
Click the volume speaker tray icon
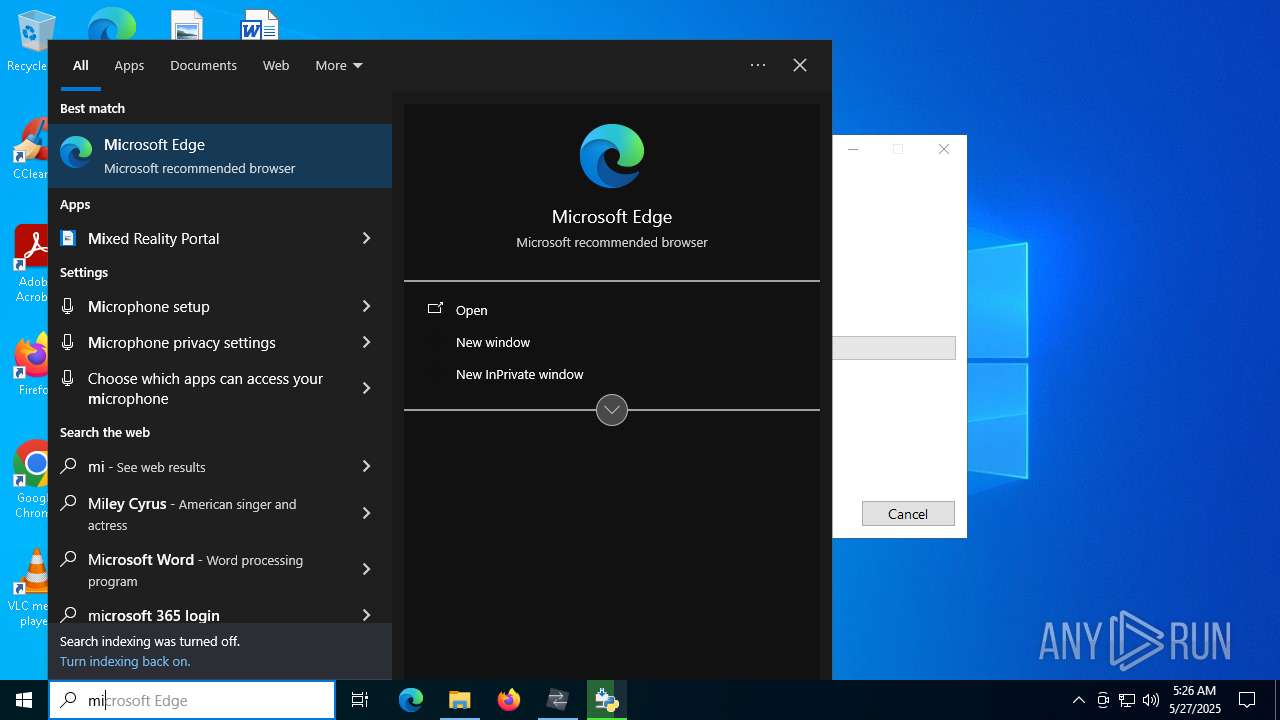coord(1151,700)
